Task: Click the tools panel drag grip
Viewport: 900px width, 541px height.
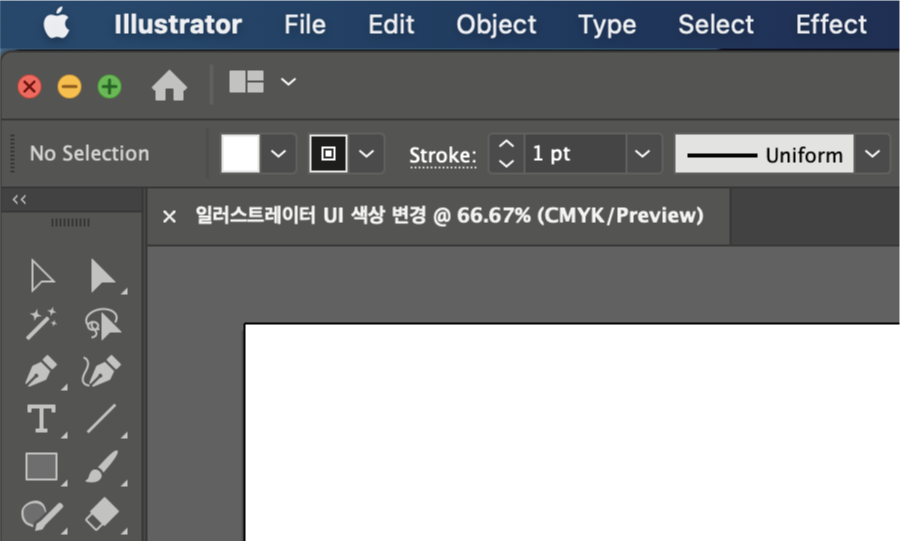Action: [70, 222]
